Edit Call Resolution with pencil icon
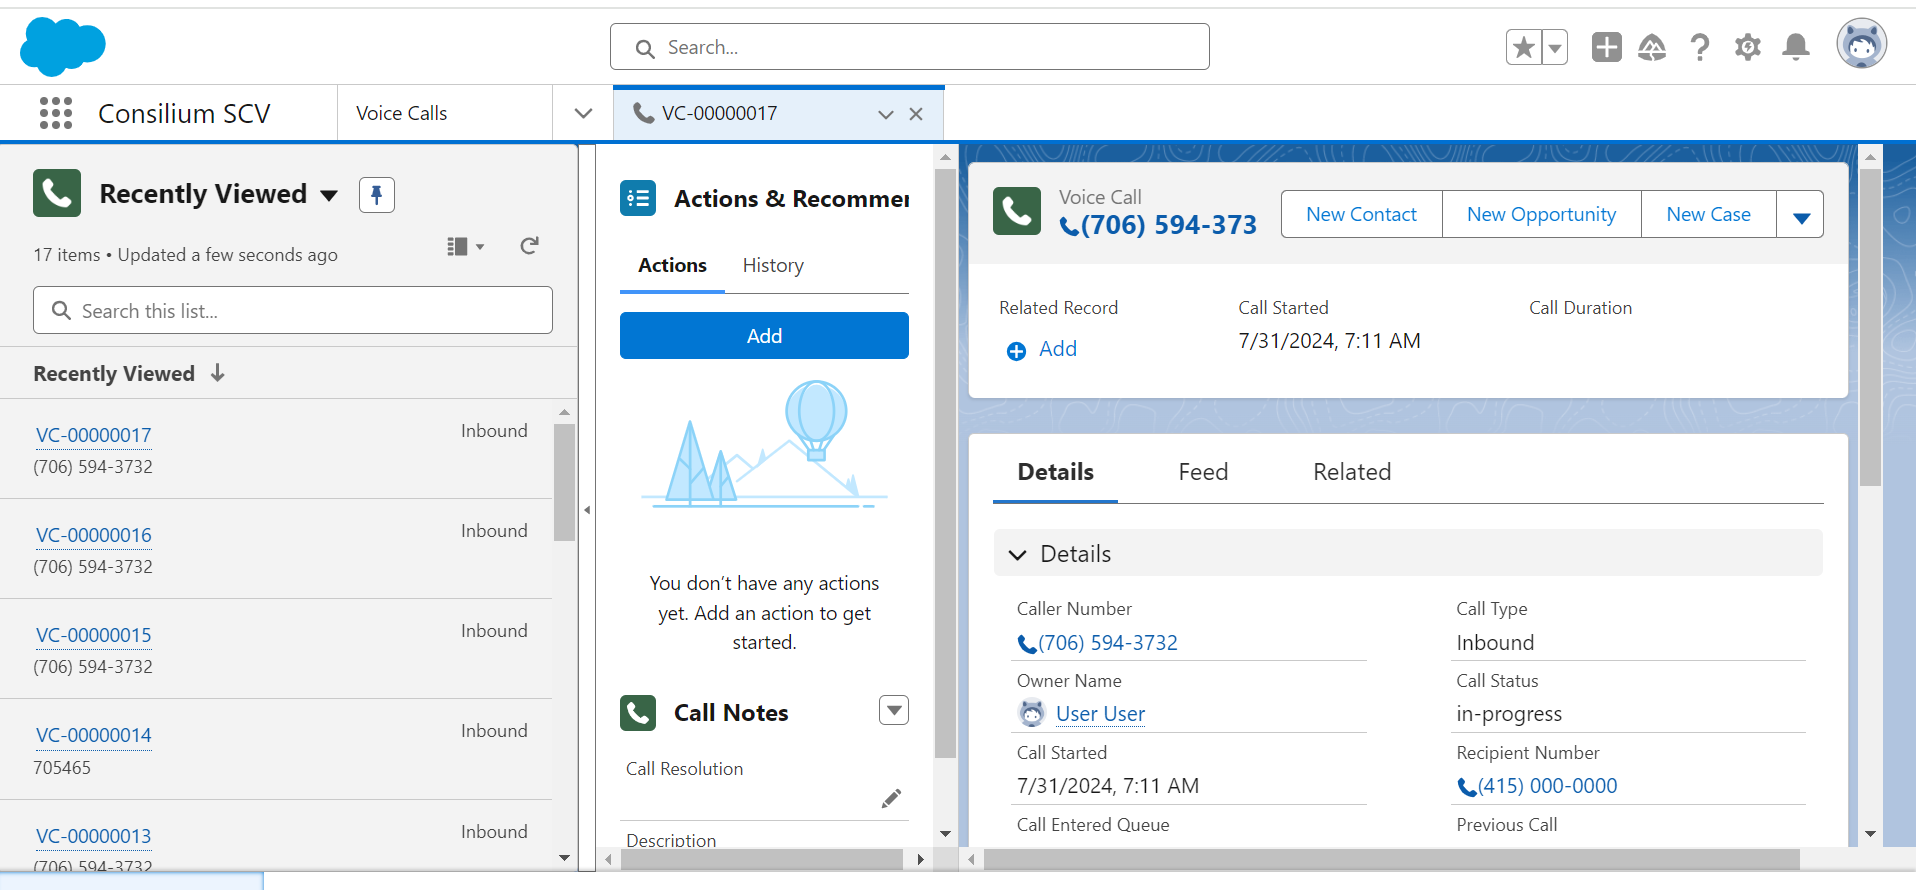This screenshot has width=1916, height=890. click(x=891, y=798)
